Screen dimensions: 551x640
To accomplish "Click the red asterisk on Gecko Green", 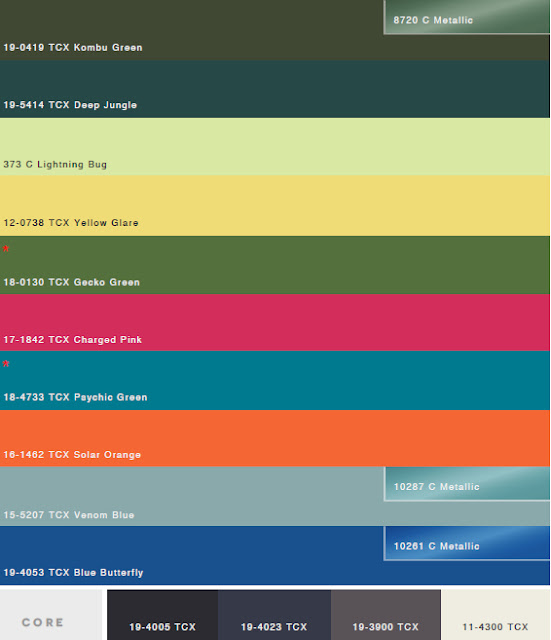I will coord(6,249).
